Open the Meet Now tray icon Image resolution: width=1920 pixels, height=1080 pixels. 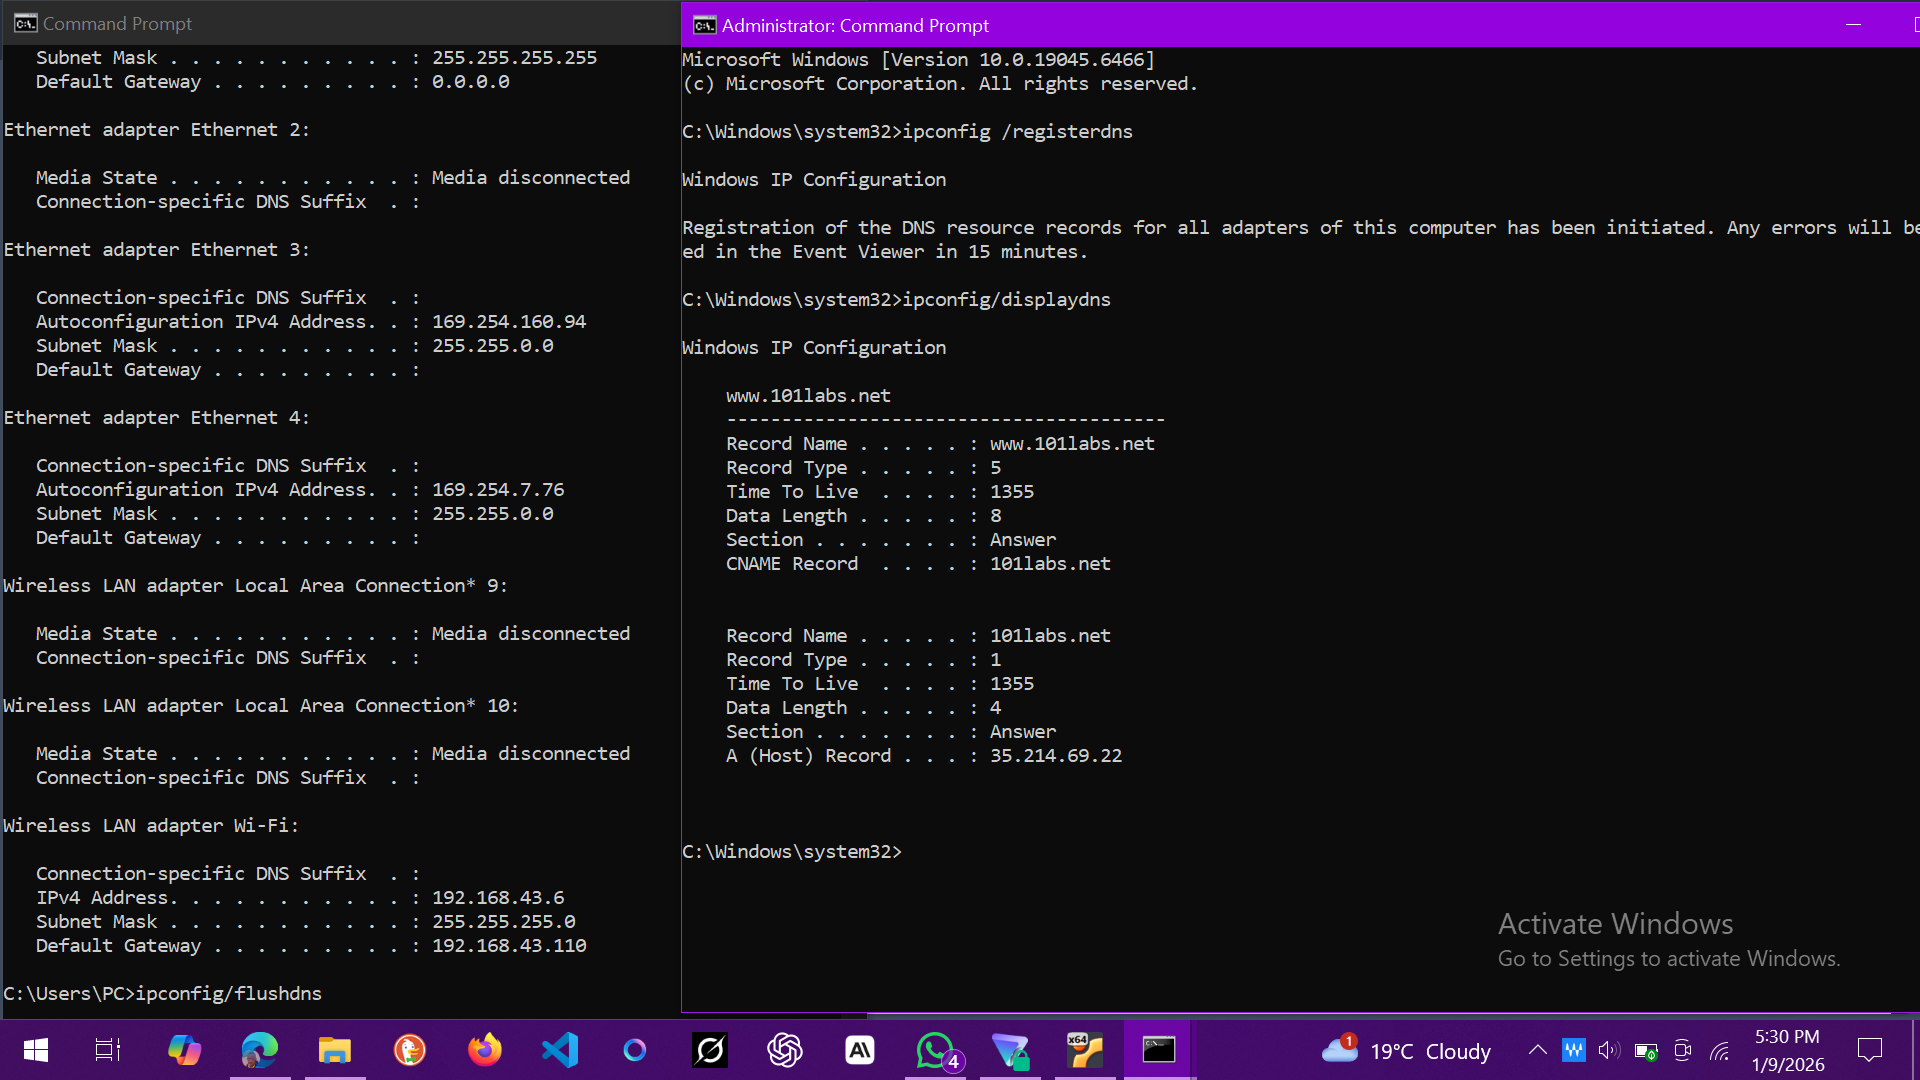pyautogui.click(x=1683, y=1050)
